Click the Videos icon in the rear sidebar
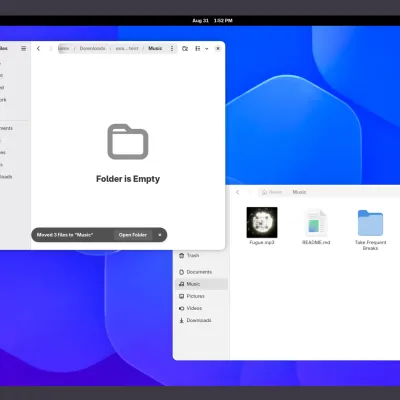 click(181, 308)
